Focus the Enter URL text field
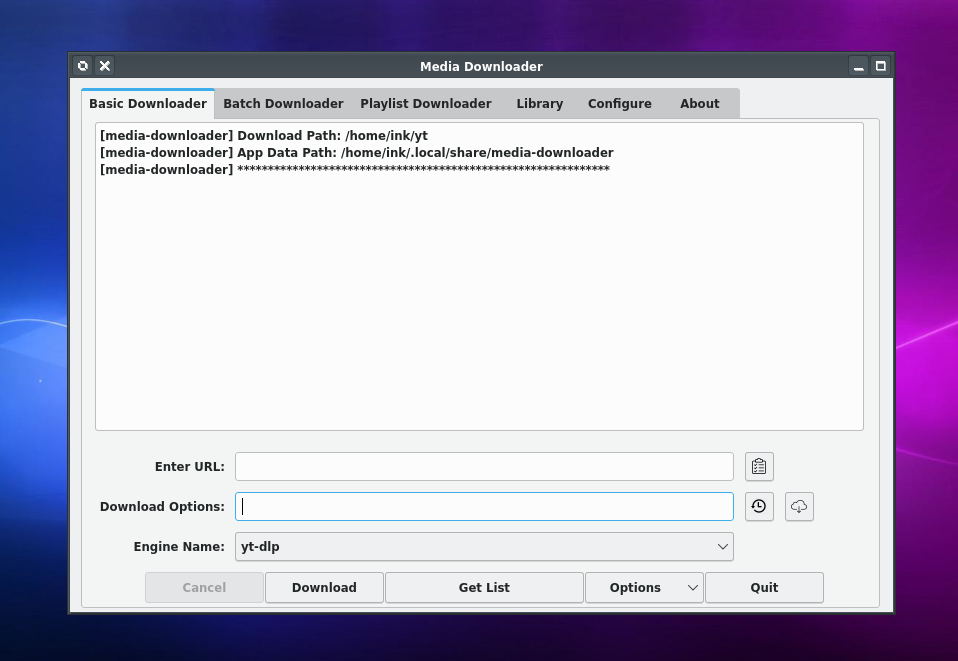The image size is (958, 661). pyautogui.click(x=484, y=467)
